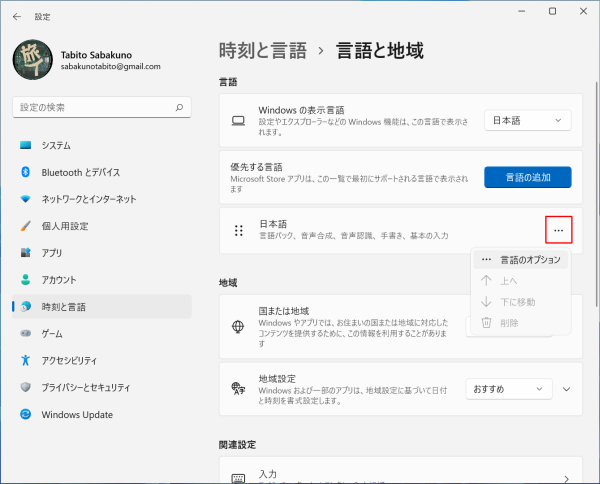Click the back arrow in title bar

coord(16,16)
